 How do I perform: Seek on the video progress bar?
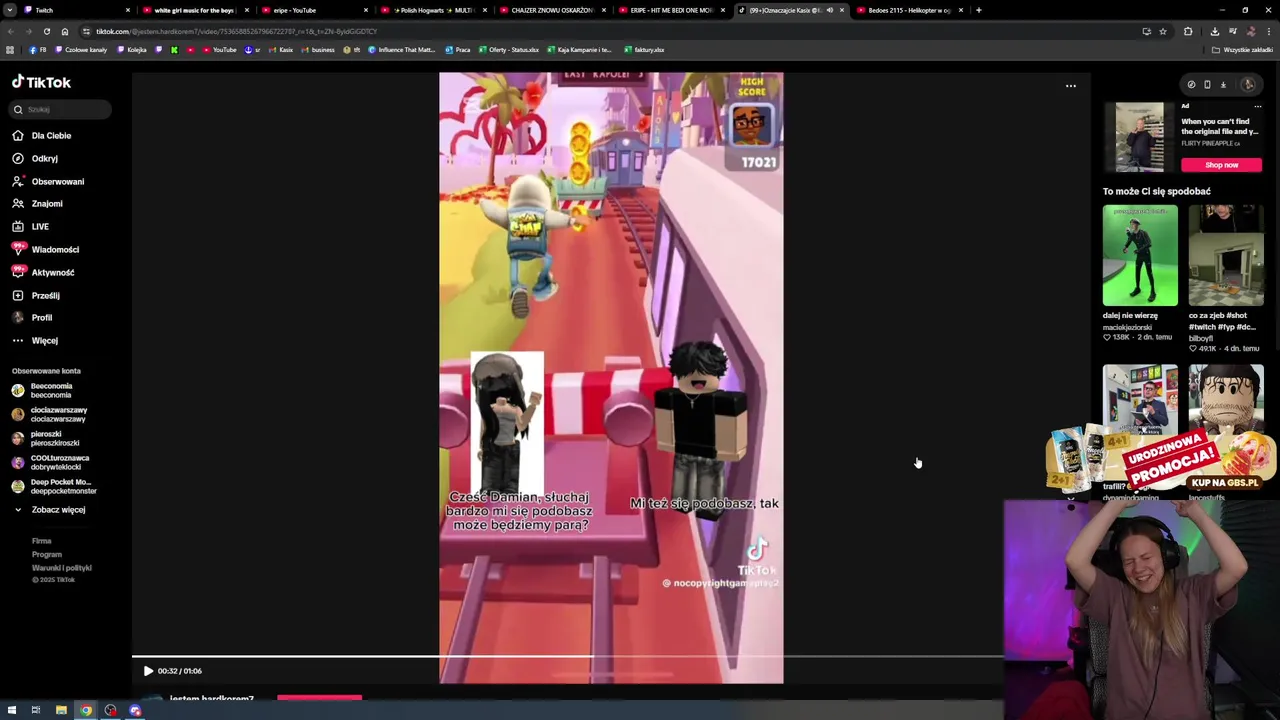click(x=567, y=657)
